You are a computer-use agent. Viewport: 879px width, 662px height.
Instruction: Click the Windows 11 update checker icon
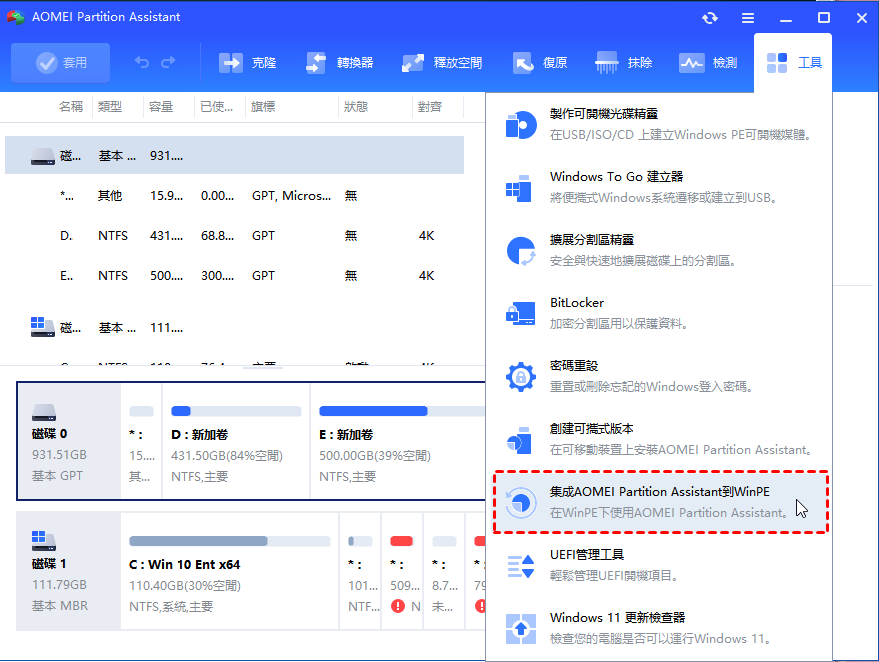[x=521, y=629]
